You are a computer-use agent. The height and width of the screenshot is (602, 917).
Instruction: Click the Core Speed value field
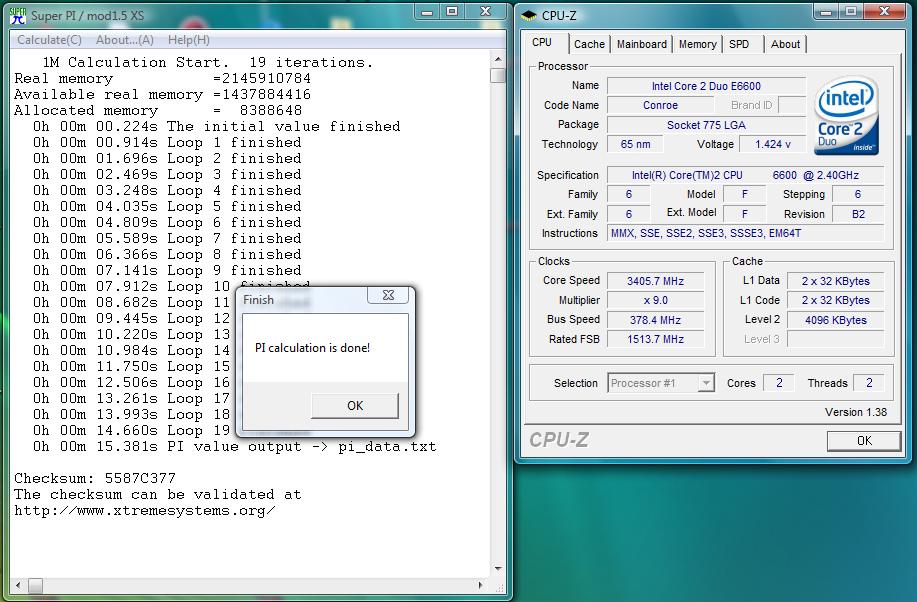[655, 281]
